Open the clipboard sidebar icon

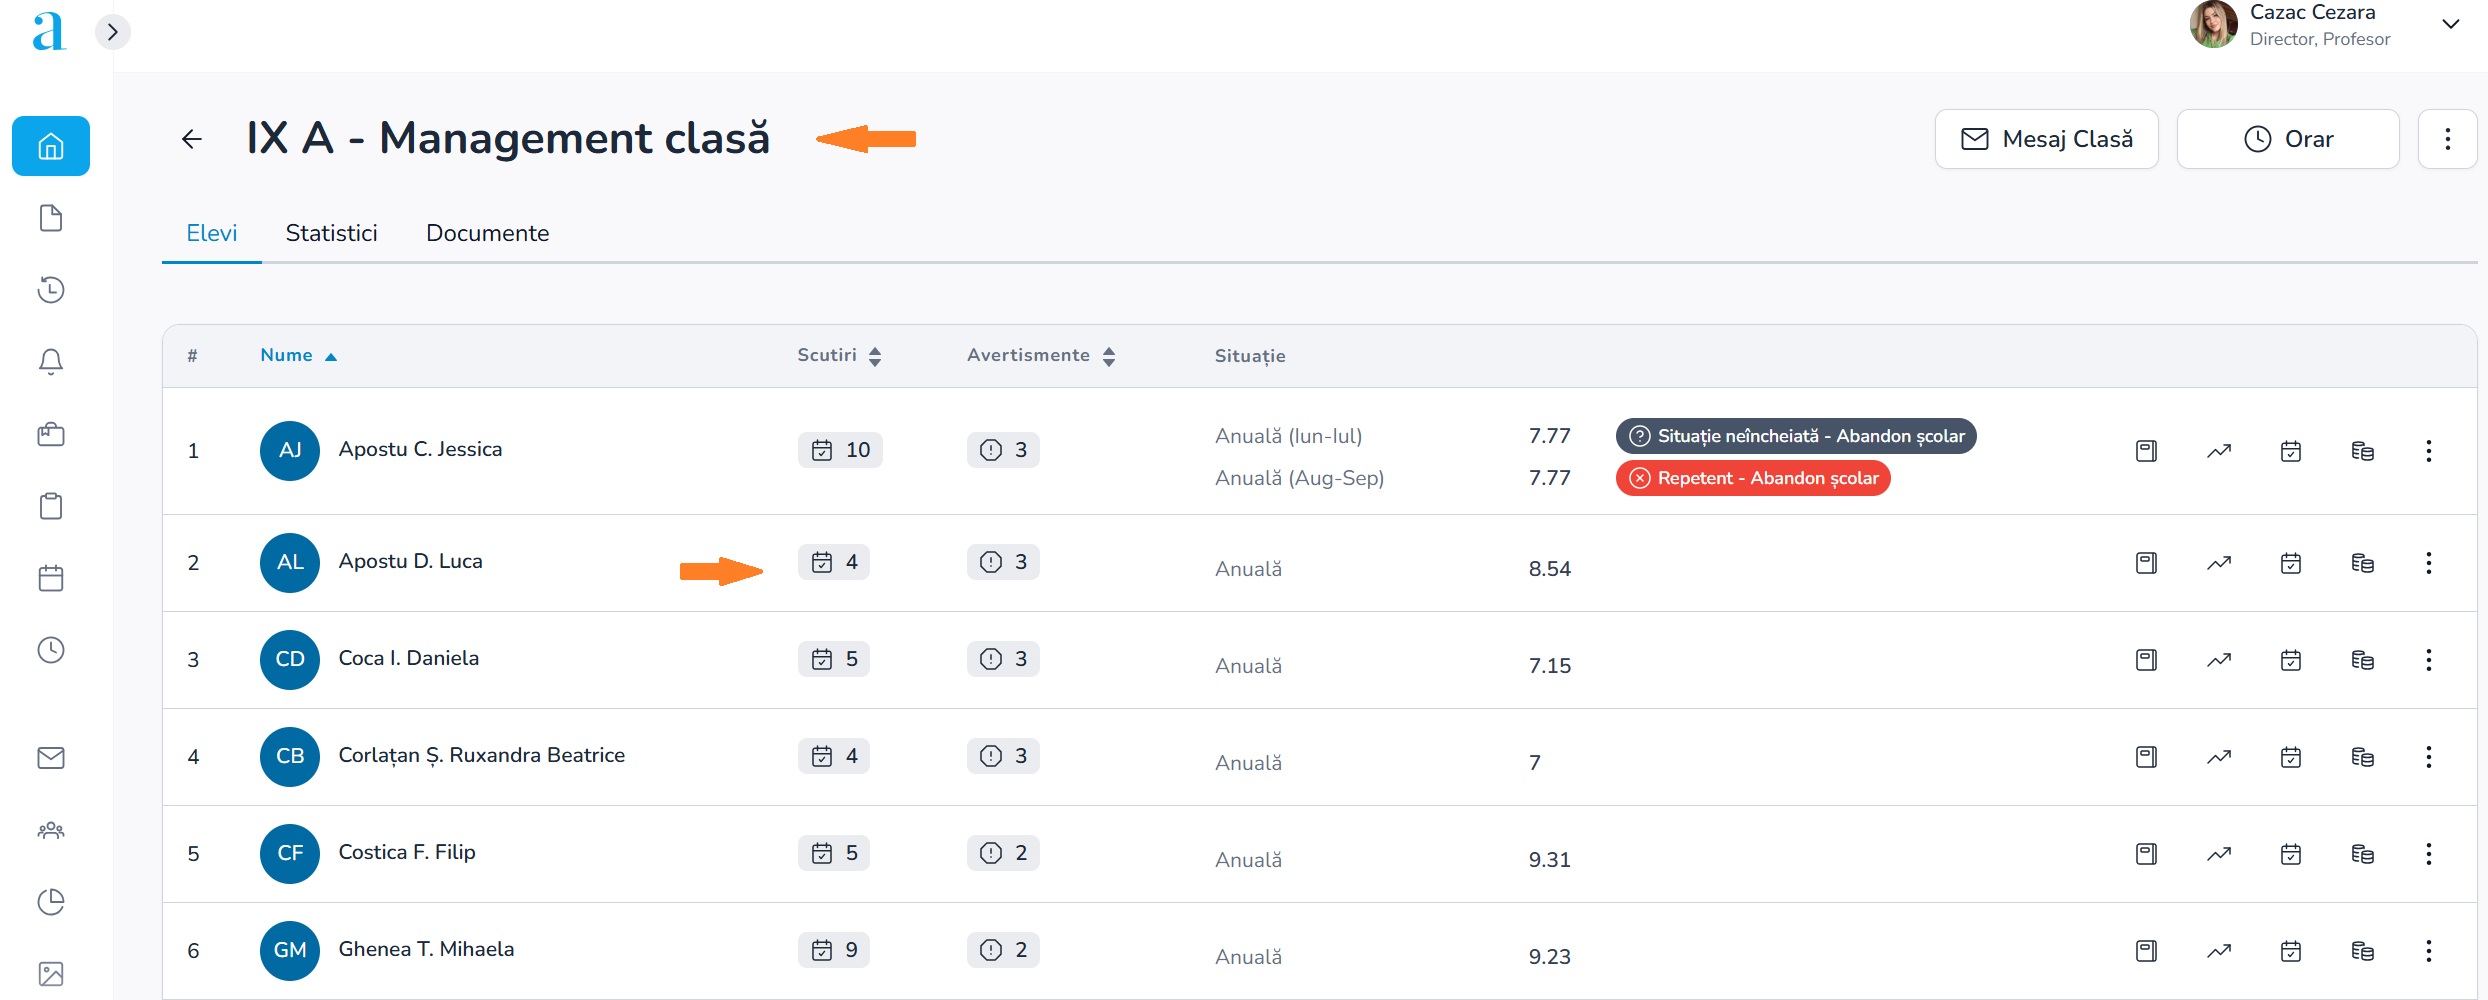[x=51, y=506]
